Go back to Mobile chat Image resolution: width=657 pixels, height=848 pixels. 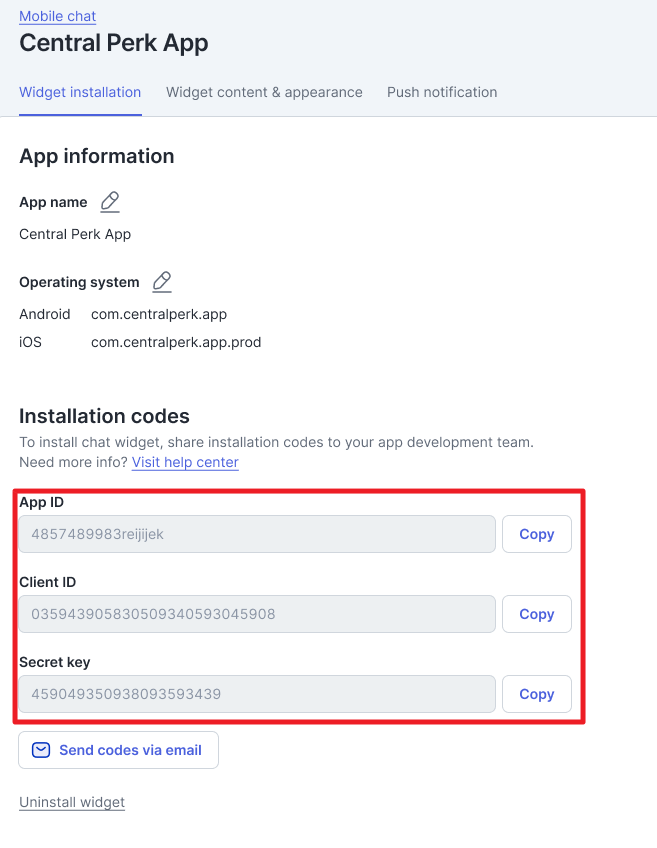tap(58, 16)
